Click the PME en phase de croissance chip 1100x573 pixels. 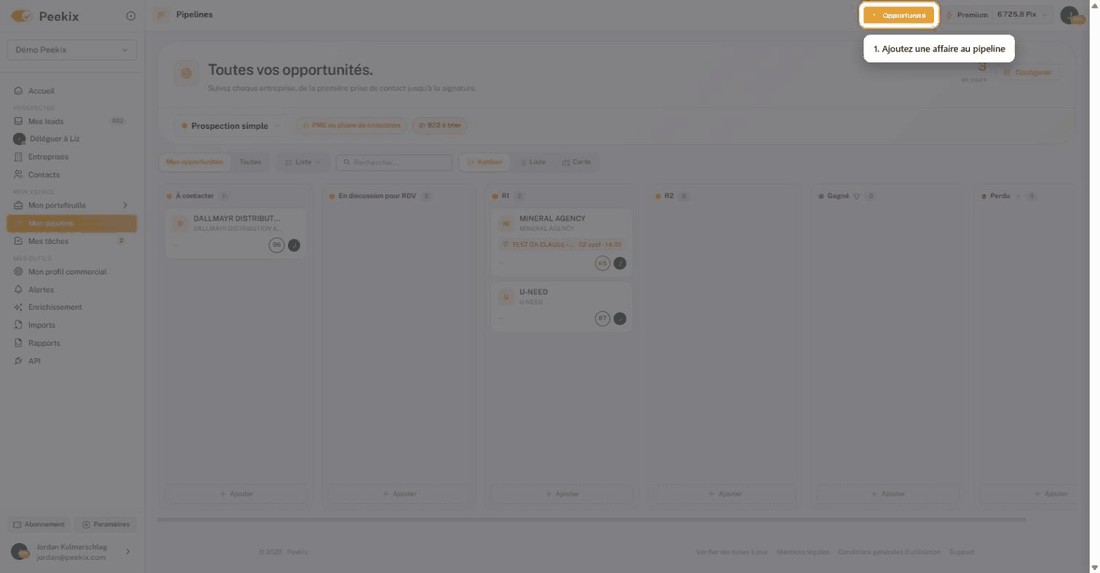click(x=351, y=126)
